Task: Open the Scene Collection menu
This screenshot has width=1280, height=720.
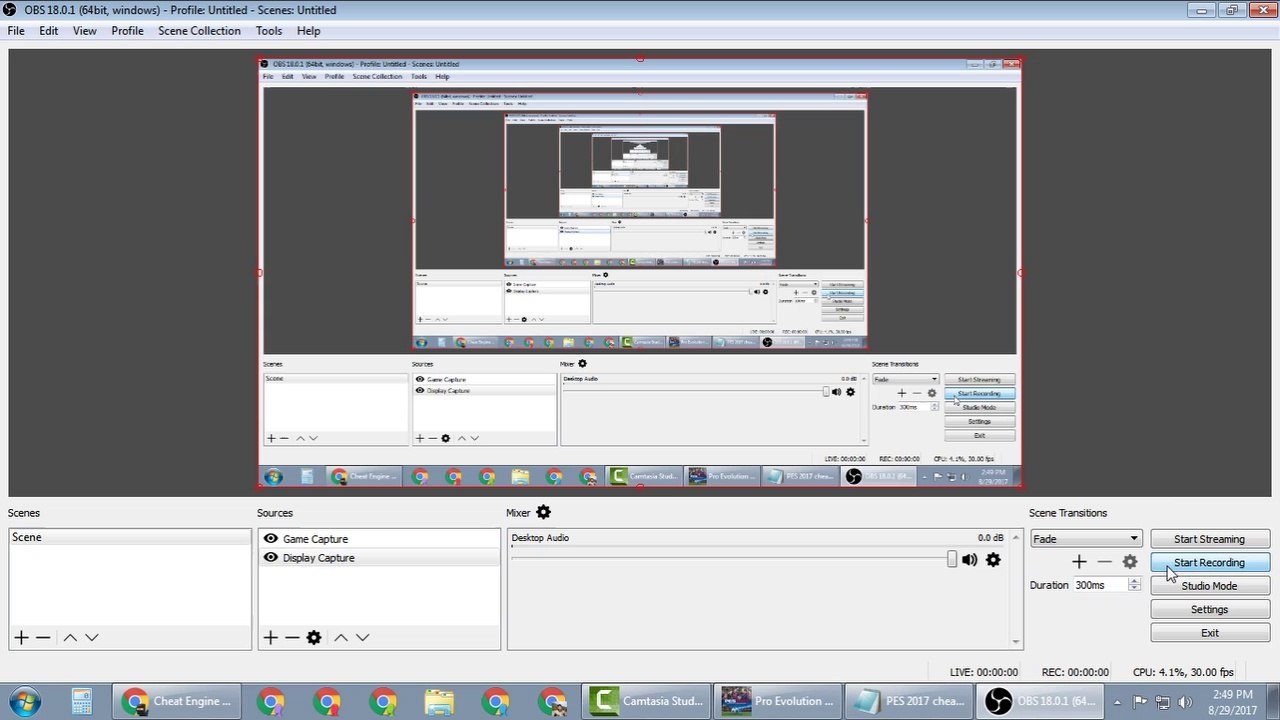Action: pos(199,31)
